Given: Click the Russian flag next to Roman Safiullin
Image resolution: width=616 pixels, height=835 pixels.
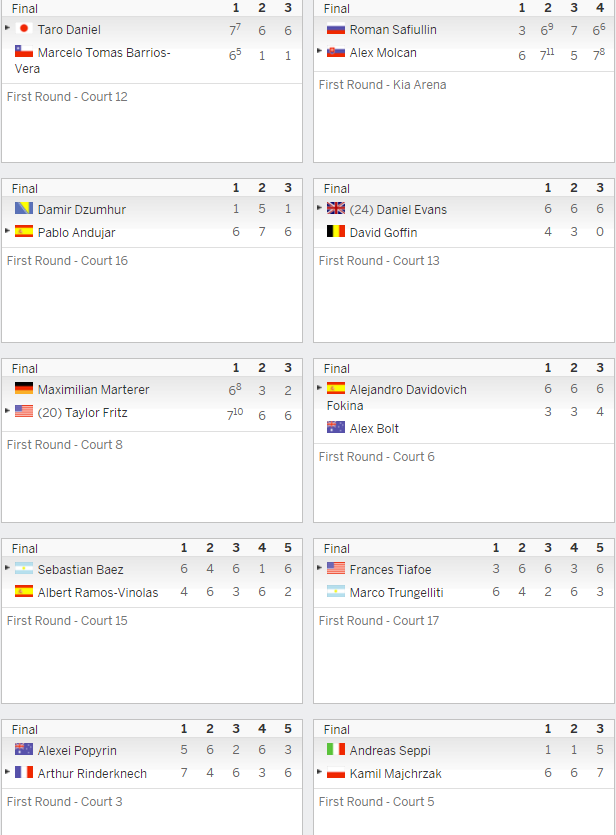Looking at the screenshot, I should click(336, 29).
